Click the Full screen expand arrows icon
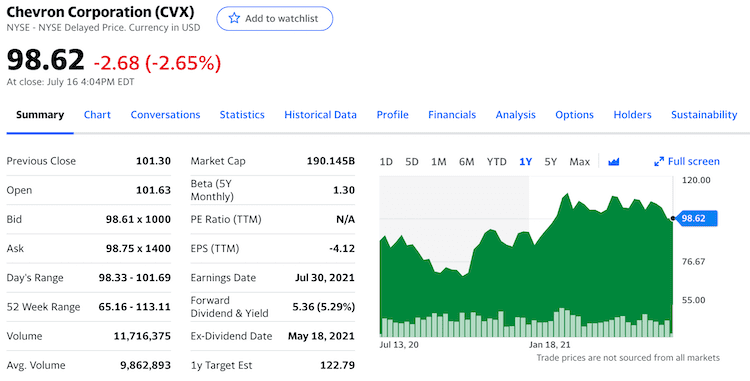The height and width of the screenshot is (381, 750). (659, 162)
